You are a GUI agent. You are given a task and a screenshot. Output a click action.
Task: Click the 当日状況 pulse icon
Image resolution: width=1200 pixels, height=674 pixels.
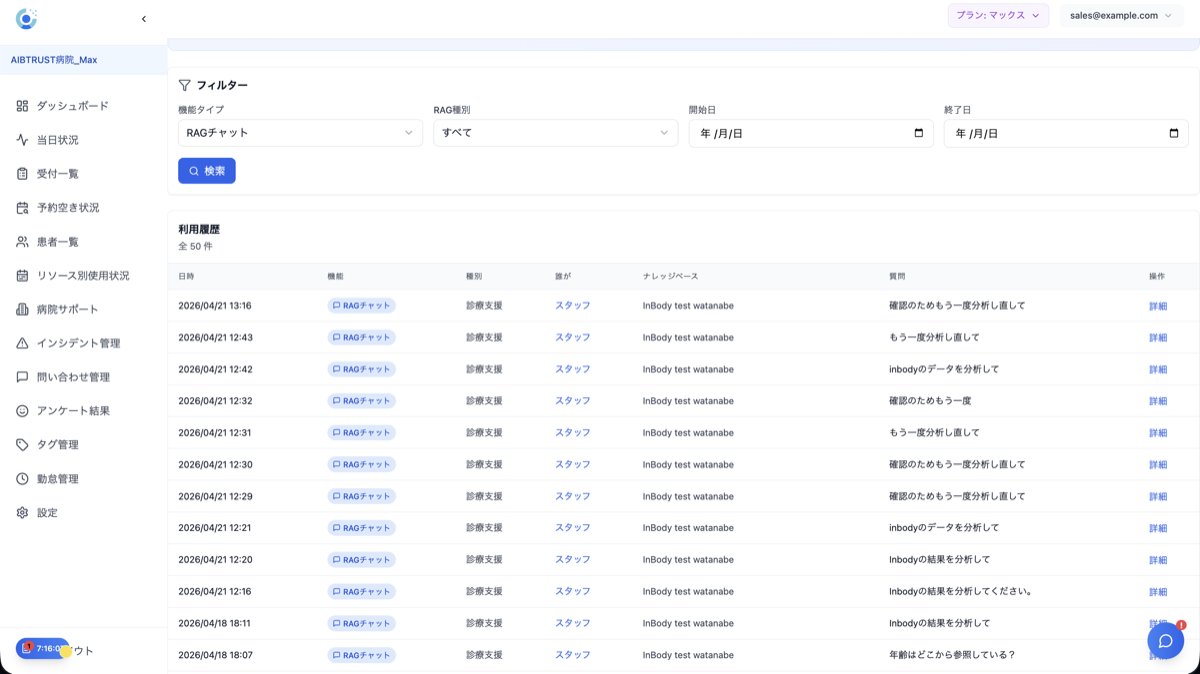pos(22,140)
